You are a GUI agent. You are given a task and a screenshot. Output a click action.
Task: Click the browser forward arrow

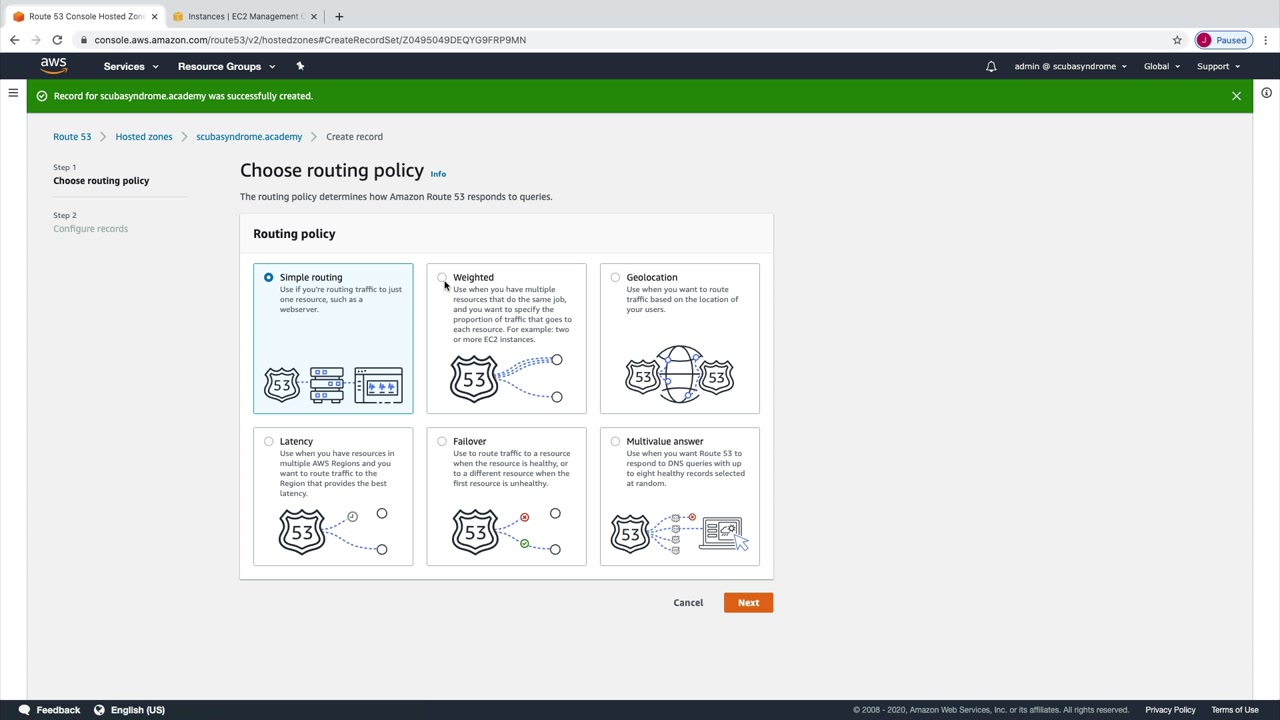point(36,40)
